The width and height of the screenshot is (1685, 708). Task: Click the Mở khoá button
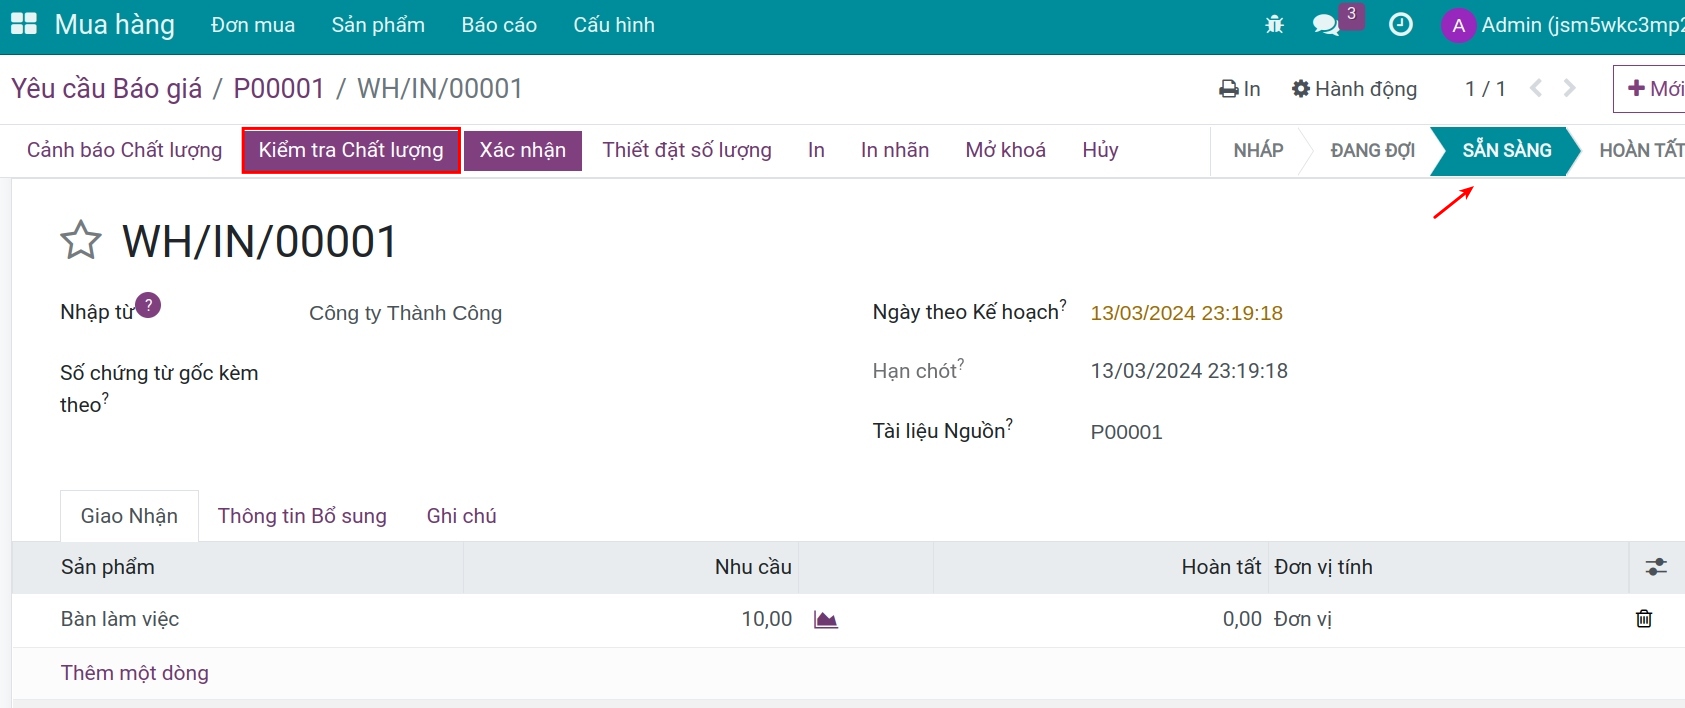tap(1006, 150)
